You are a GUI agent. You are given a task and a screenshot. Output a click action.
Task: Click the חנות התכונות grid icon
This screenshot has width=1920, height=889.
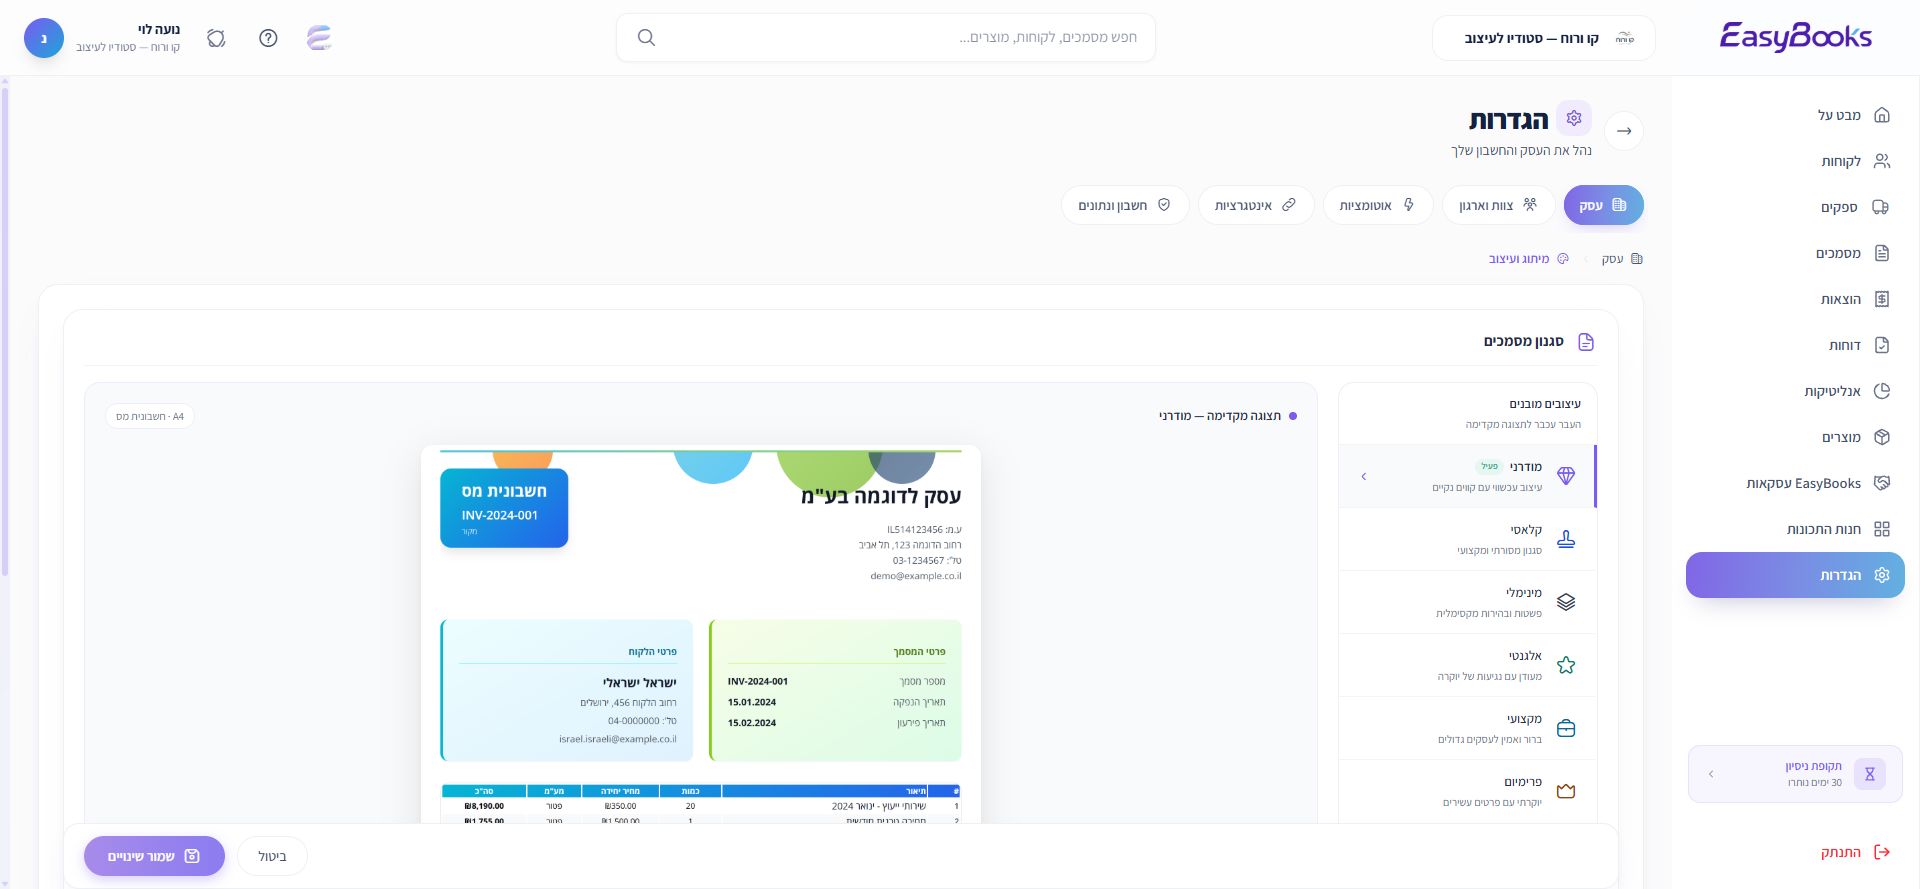[1881, 529]
